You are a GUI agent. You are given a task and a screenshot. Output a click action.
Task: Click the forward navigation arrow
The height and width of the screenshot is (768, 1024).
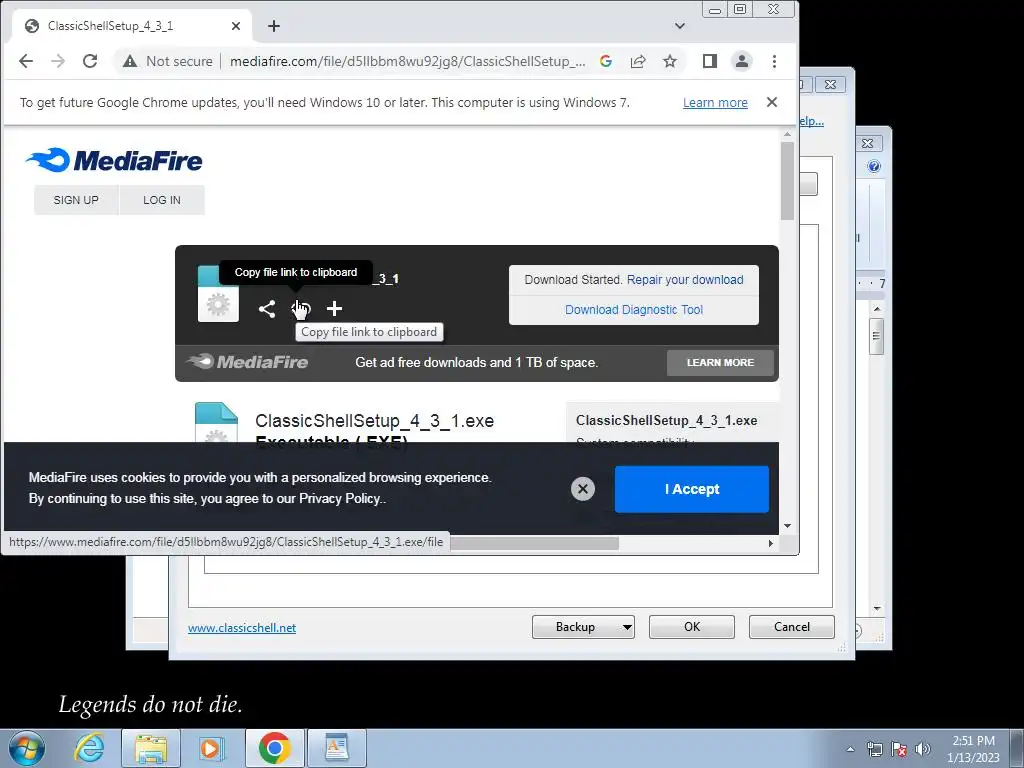click(58, 61)
